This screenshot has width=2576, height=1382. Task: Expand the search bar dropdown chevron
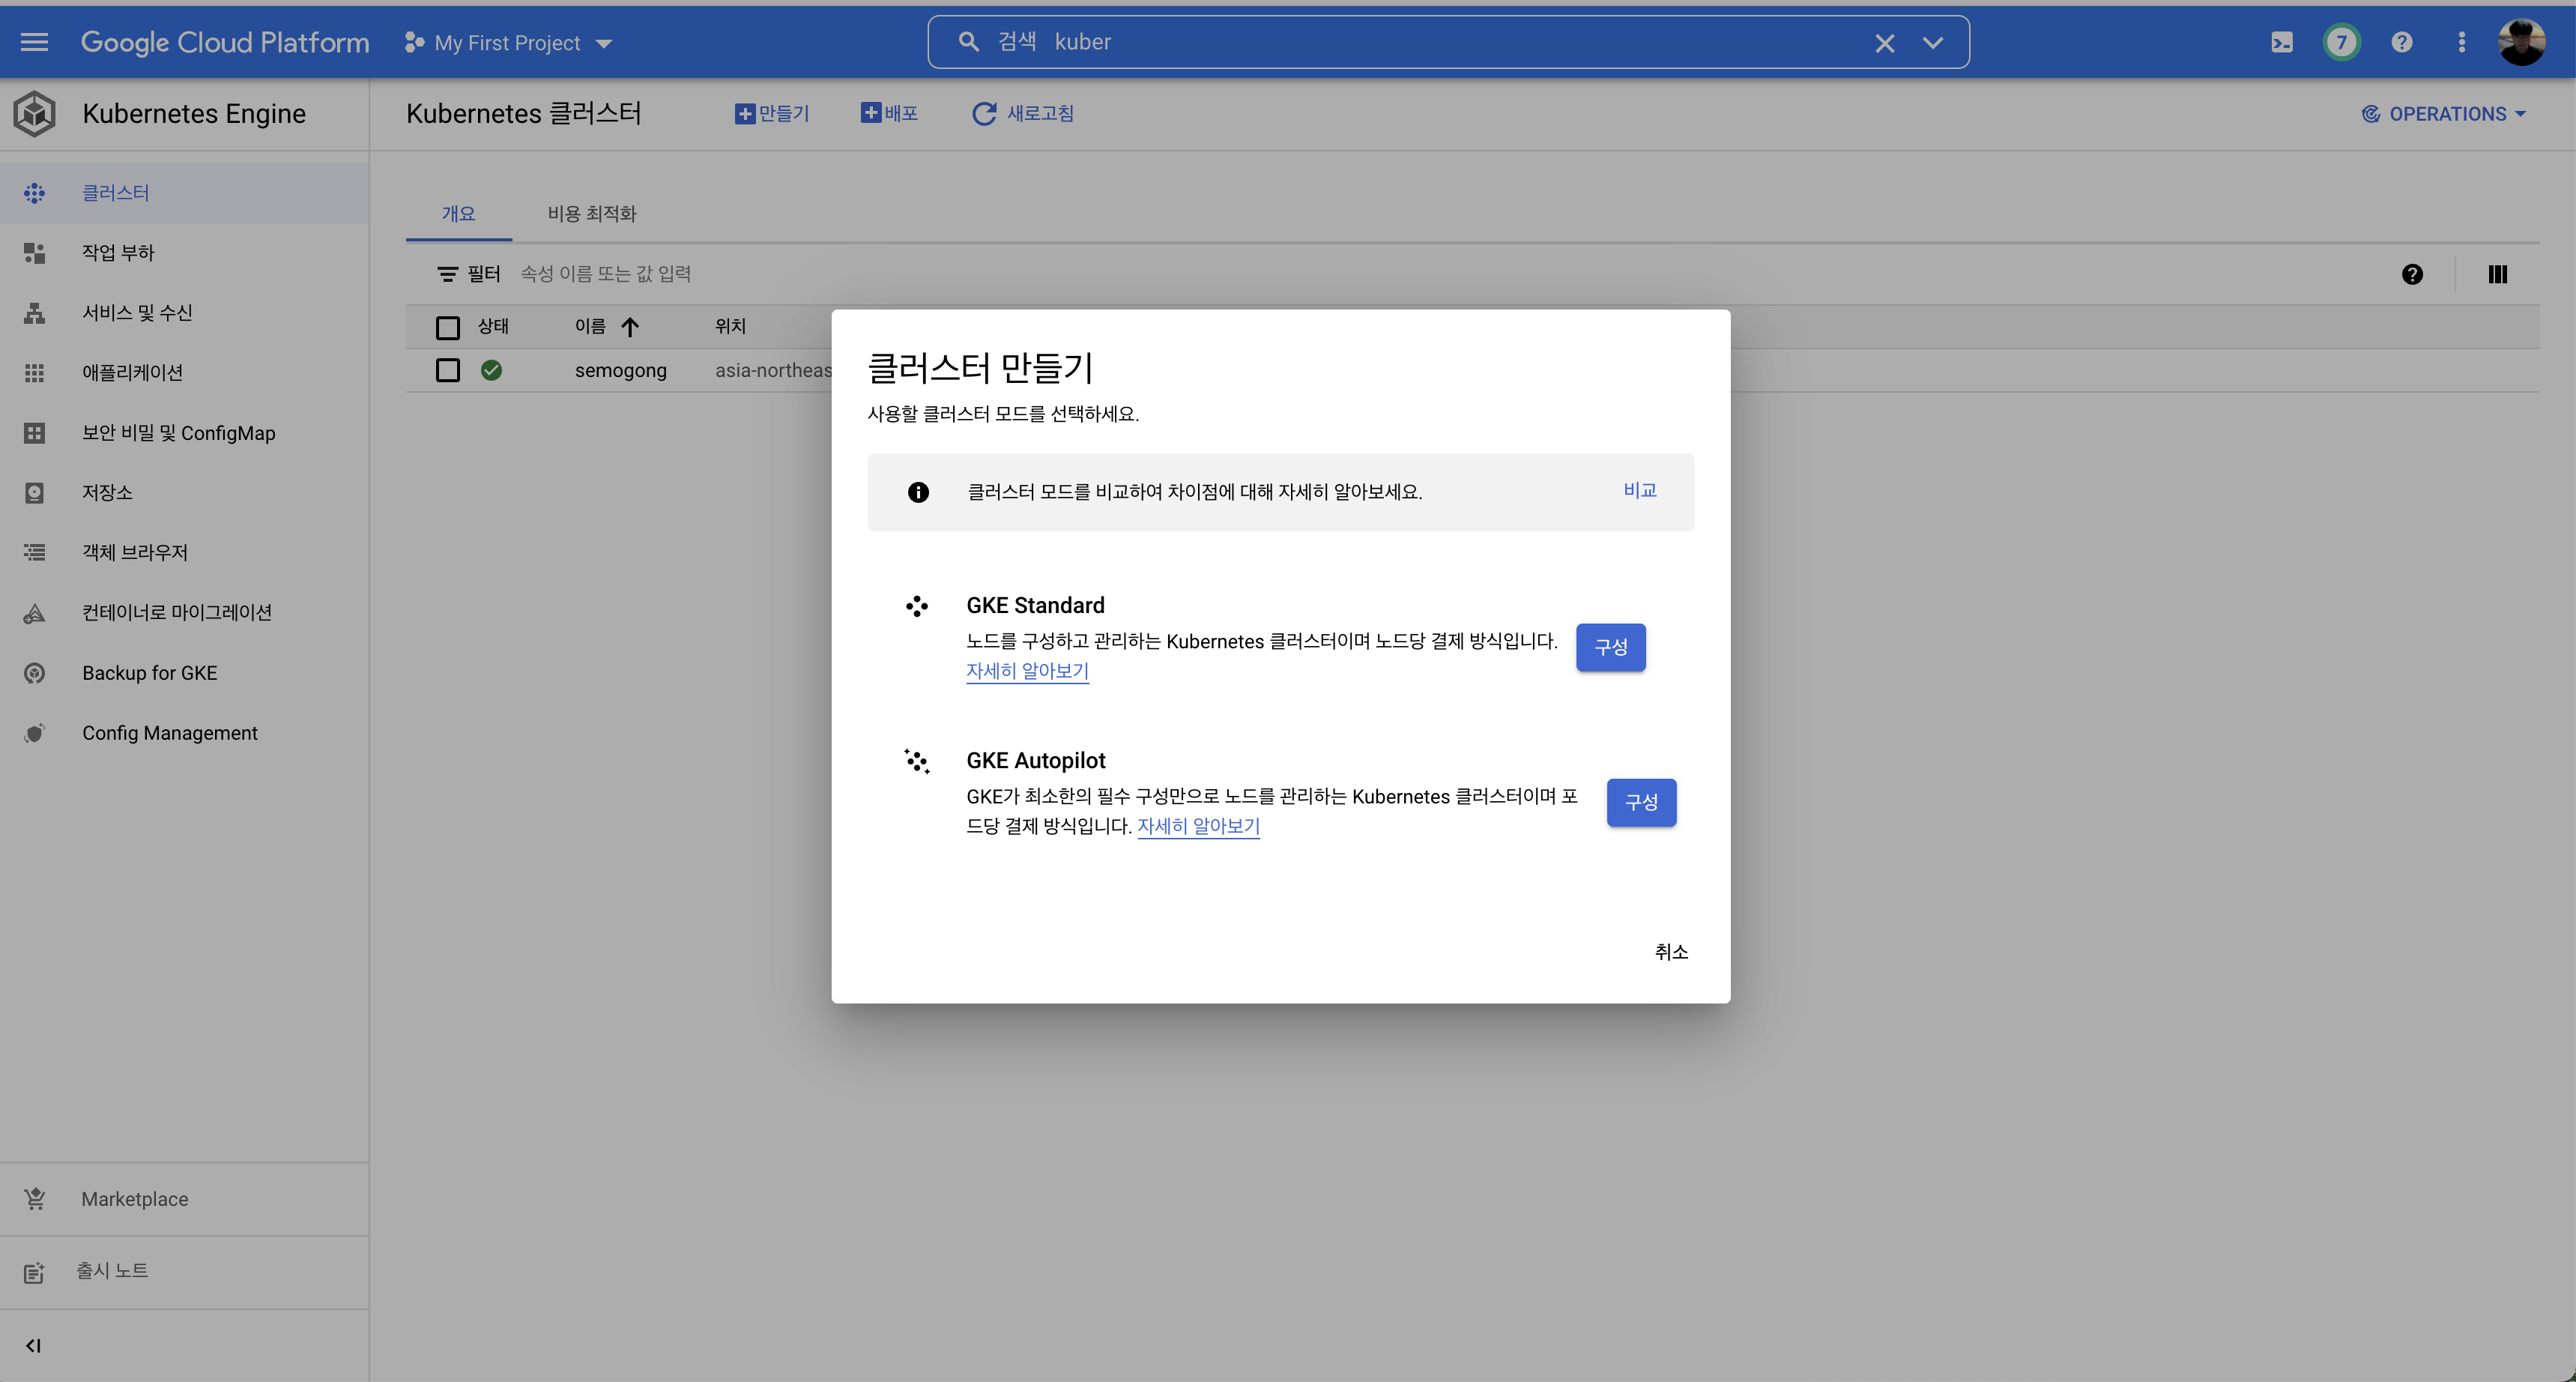click(1932, 43)
